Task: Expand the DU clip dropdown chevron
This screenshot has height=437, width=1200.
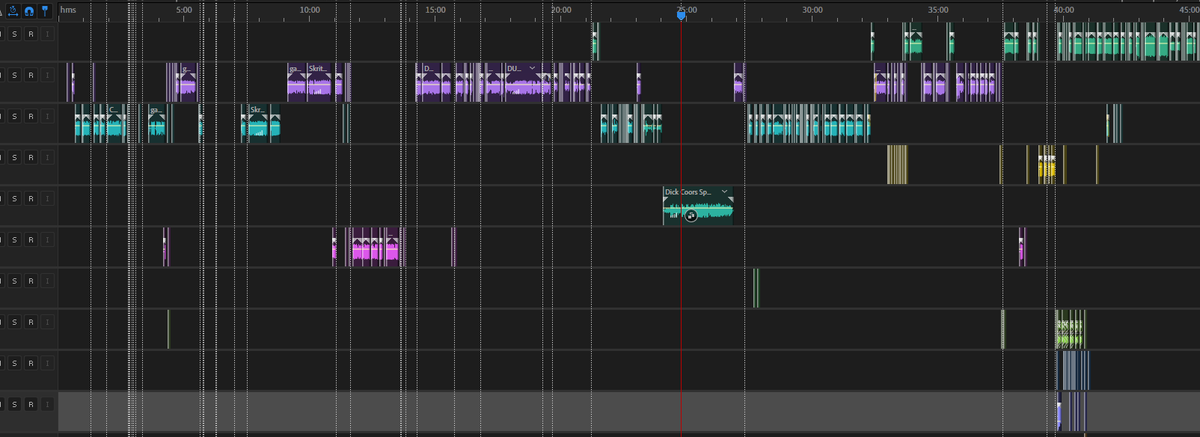Action: tap(532, 67)
